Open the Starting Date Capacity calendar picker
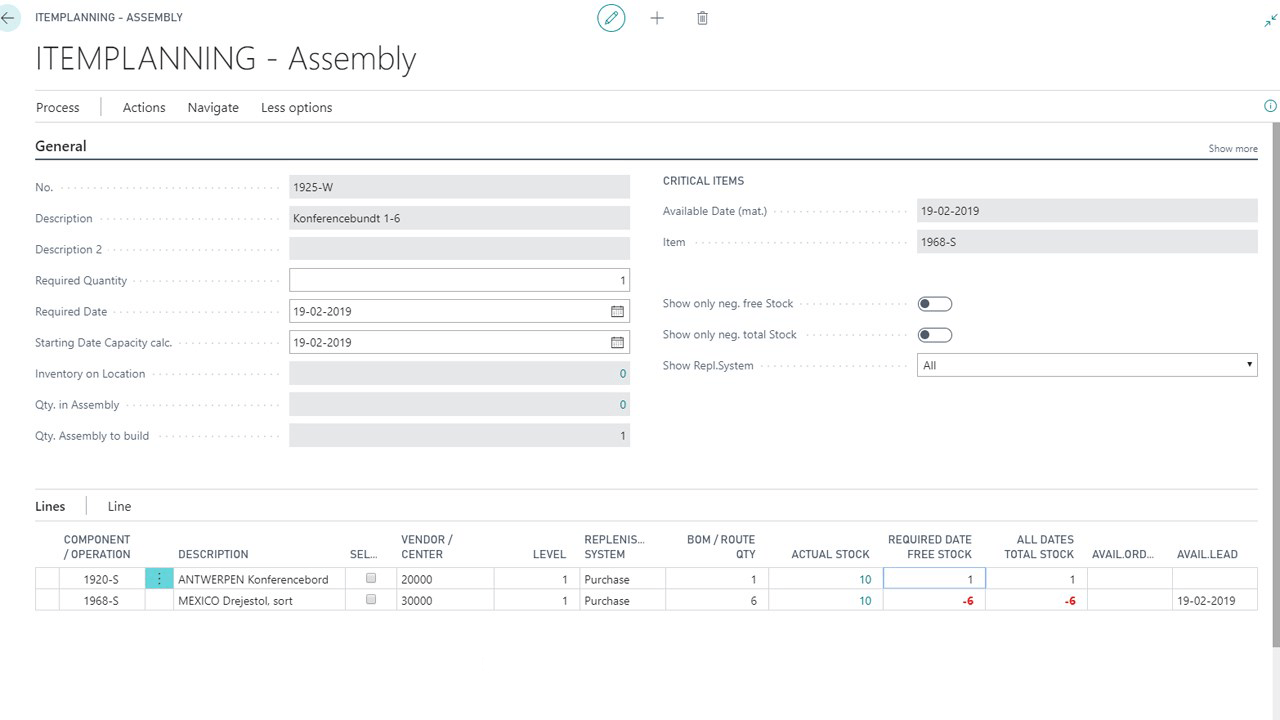The height and width of the screenshot is (720, 1280). click(617, 342)
